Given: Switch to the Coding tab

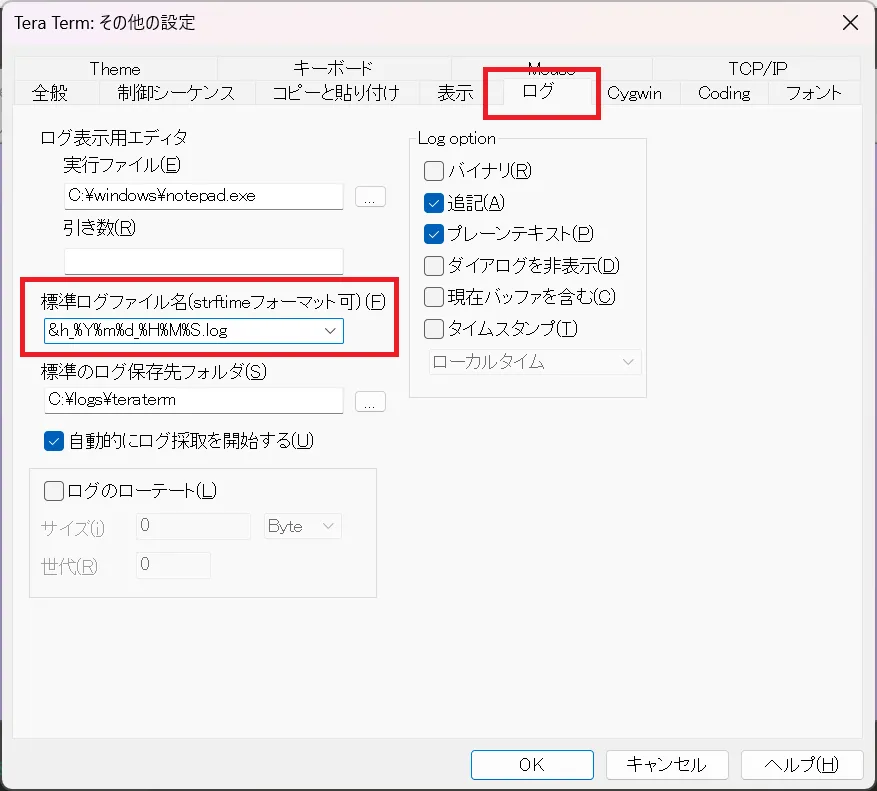Looking at the screenshot, I should coord(724,93).
